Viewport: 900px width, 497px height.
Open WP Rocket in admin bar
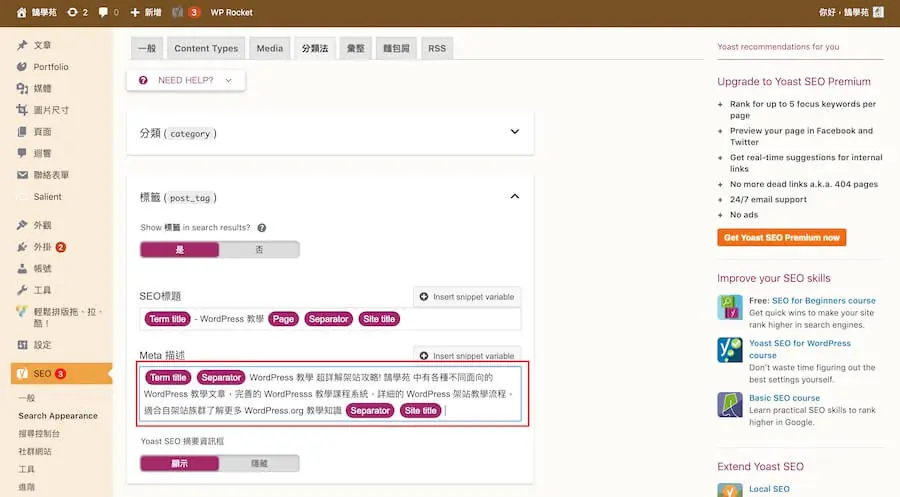[x=231, y=12]
